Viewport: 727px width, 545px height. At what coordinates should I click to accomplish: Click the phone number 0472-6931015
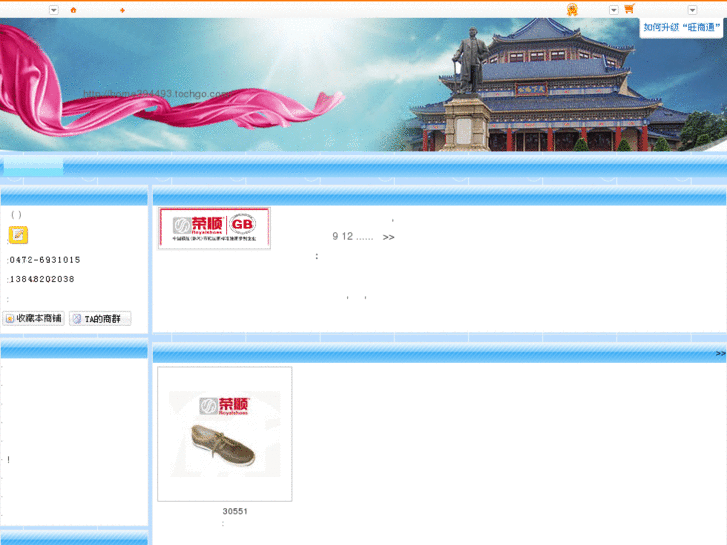(45, 260)
